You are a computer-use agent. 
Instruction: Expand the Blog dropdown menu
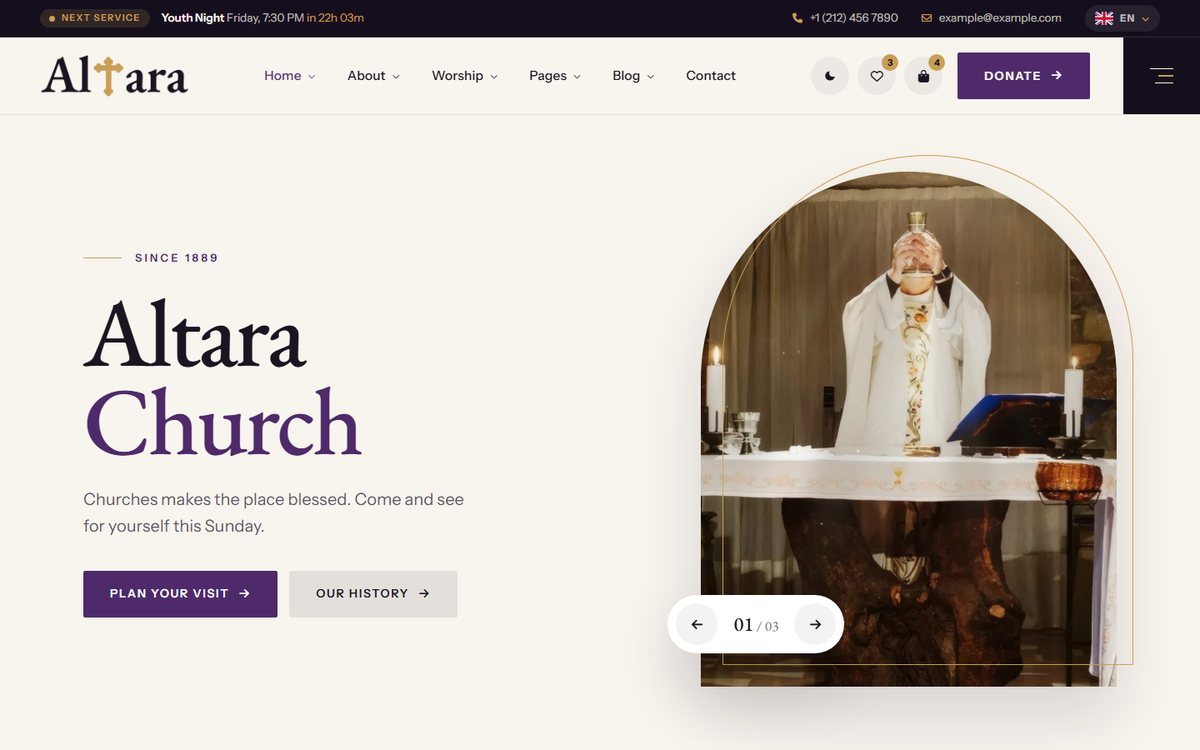click(633, 76)
